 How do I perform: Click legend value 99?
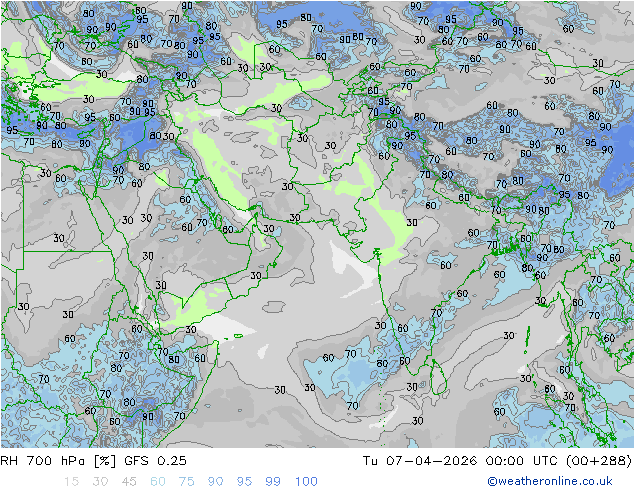click(x=273, y=482)
